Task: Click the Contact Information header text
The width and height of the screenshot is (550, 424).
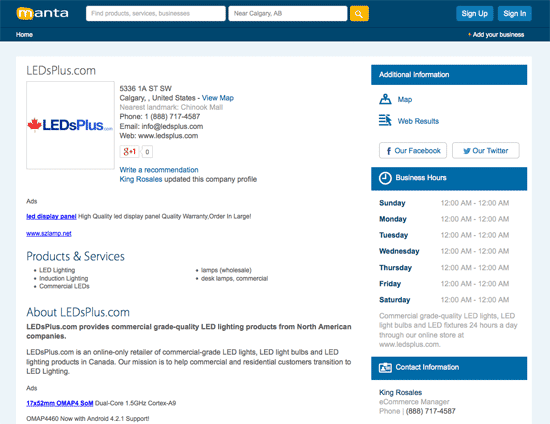Action: point(427,367)
